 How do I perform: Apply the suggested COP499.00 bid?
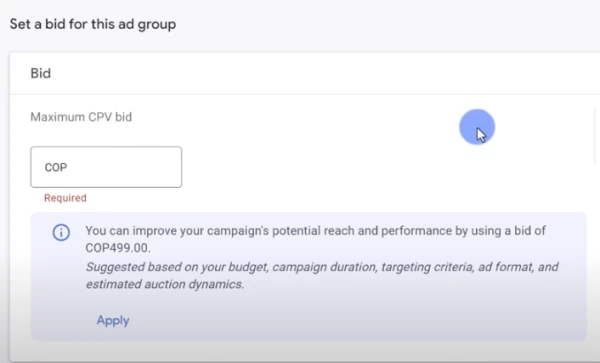(x=113, y=320)
